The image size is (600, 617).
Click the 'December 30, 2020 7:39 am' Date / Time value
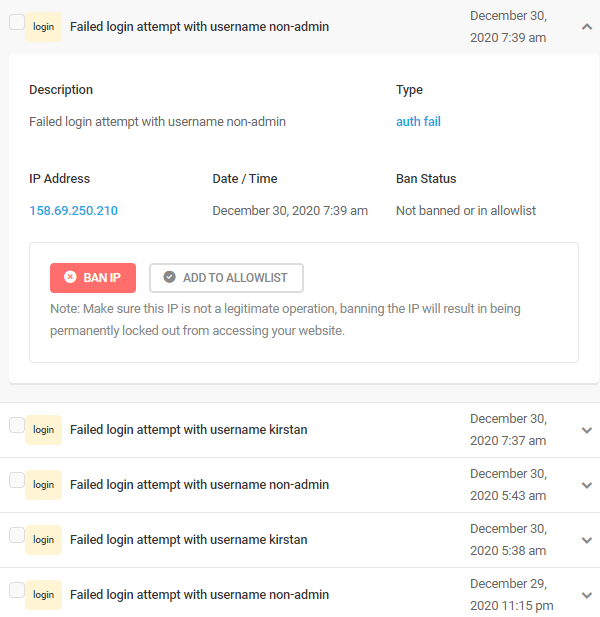tap(290, 211)
